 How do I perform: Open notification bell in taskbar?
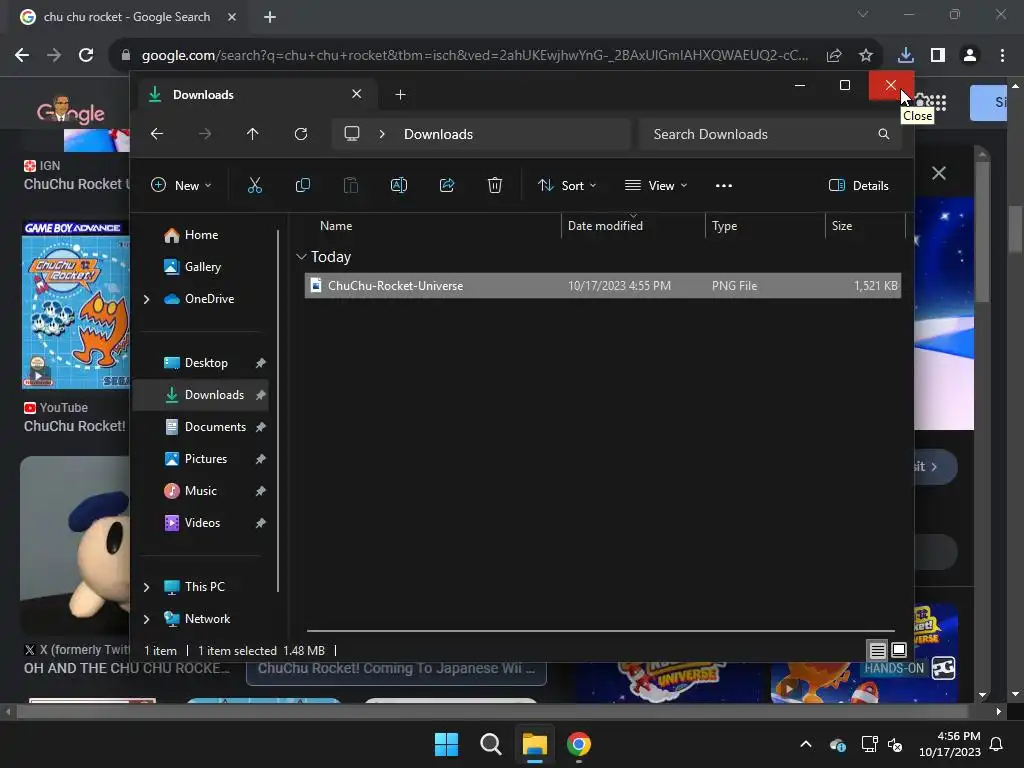pos(997,744)
